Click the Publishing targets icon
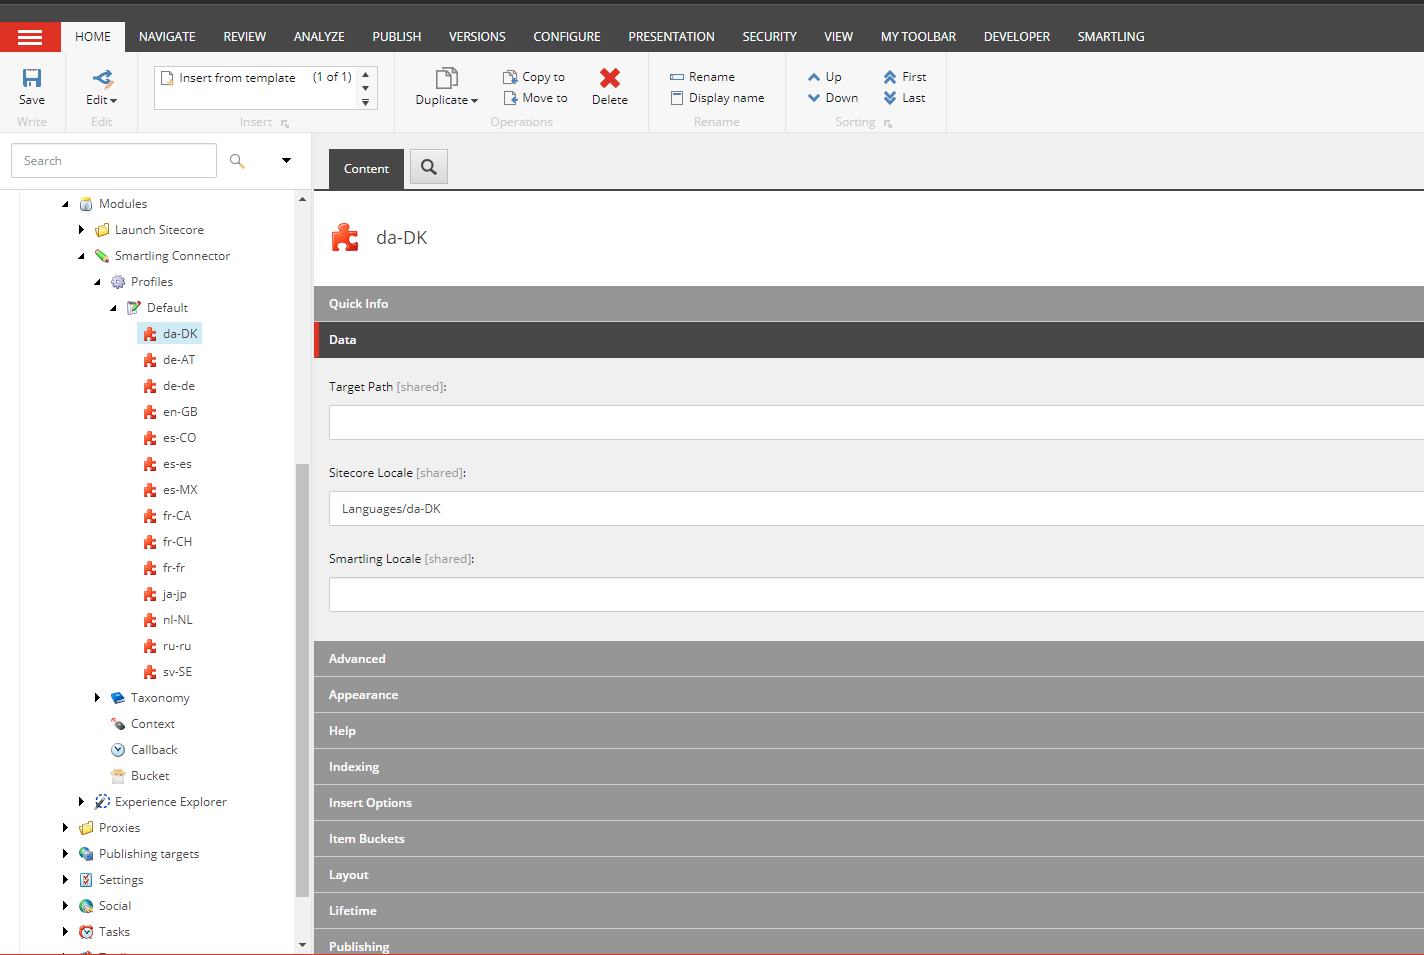This screenshot has height=955, width=1424. click(86, 854)
